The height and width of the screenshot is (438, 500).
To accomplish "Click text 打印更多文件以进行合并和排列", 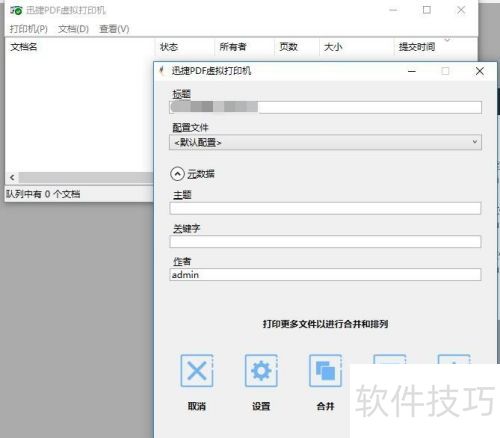I will pos(325,324).
